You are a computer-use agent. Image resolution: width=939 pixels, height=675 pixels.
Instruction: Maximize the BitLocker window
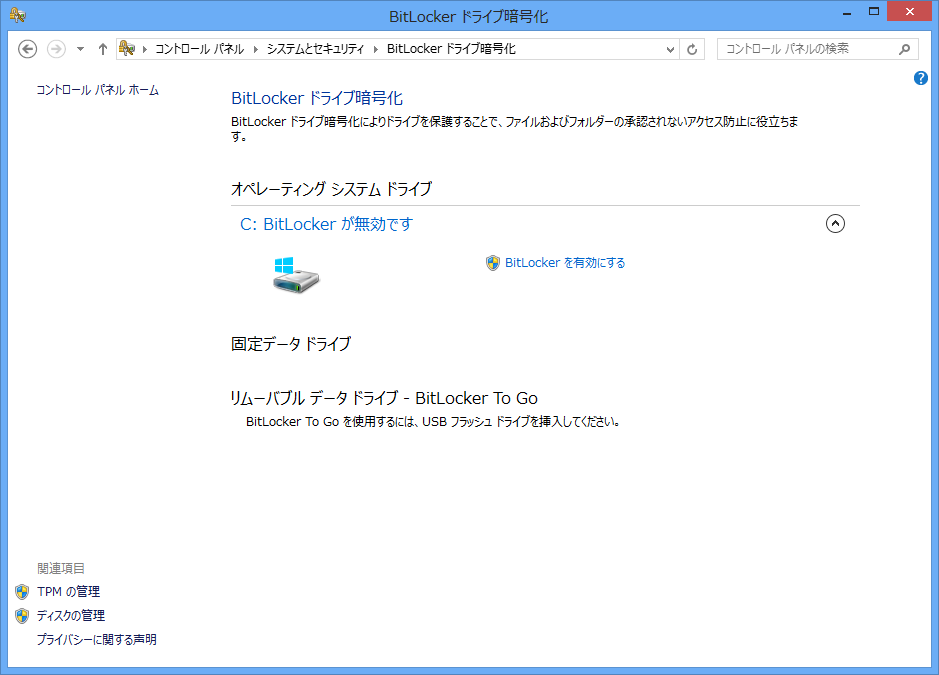874,12
